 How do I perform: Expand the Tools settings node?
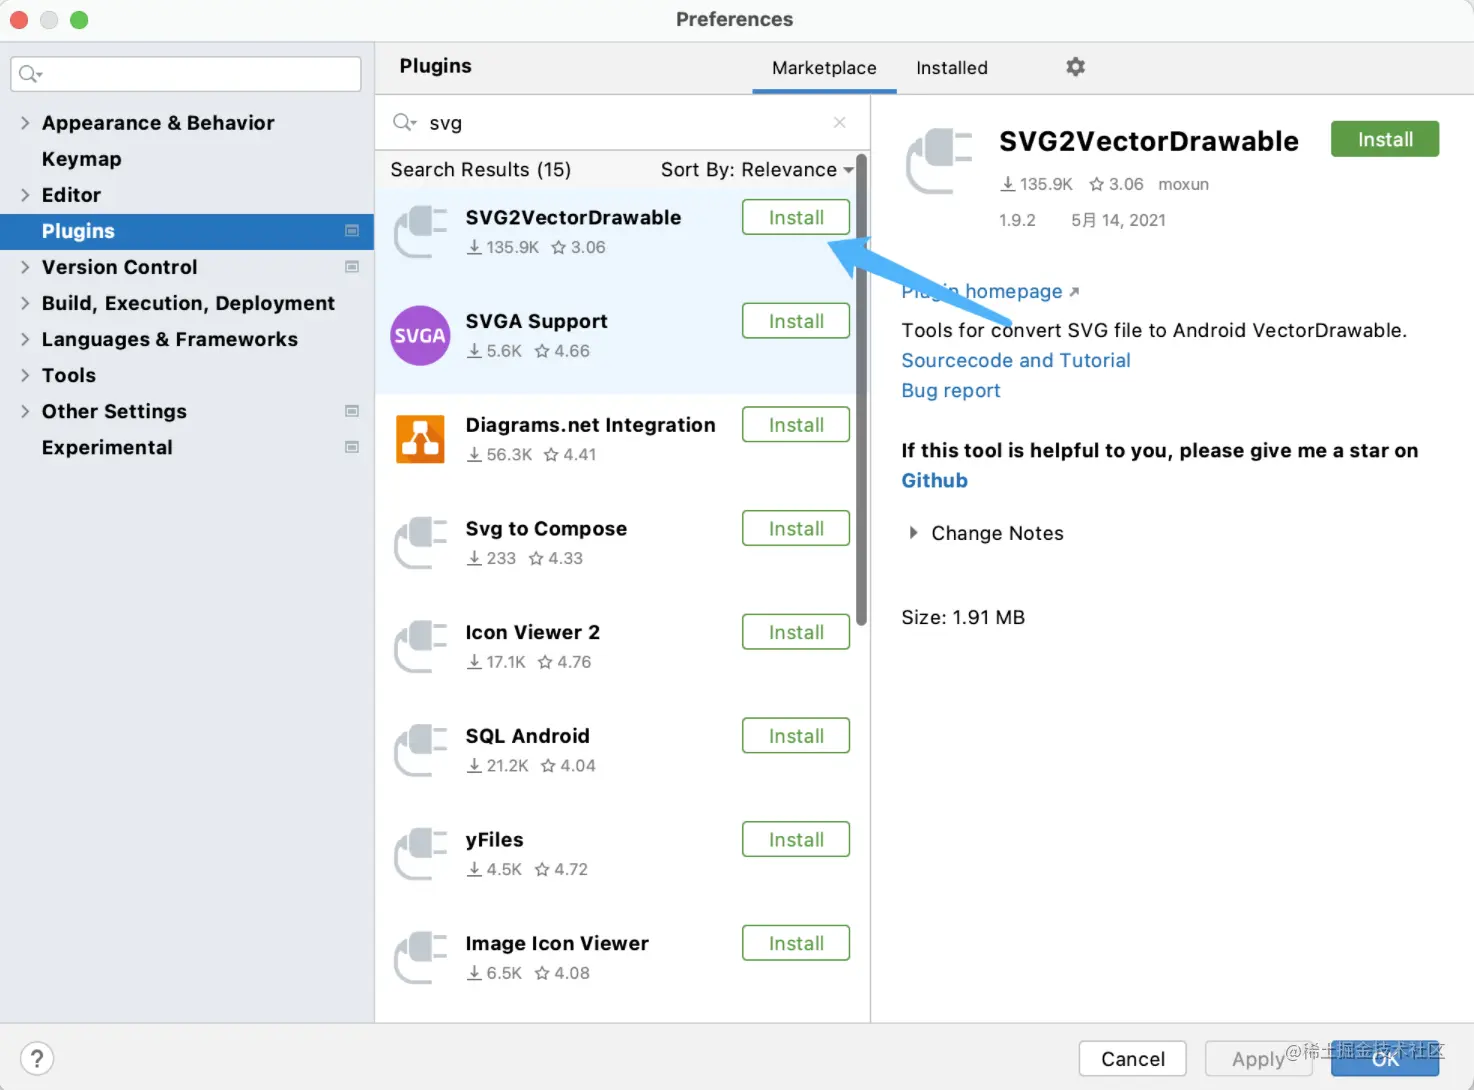pyautogui.click(x=25, y=375)
